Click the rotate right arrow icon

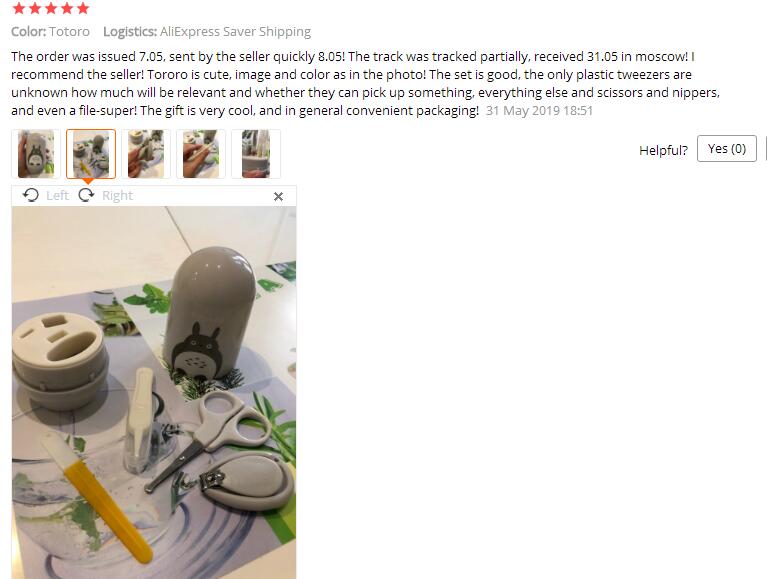tap(87, 195)
